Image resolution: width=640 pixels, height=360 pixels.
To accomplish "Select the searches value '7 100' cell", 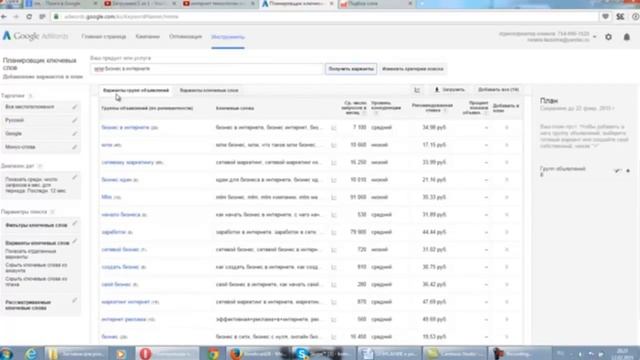I will click(x=359, y=127).
